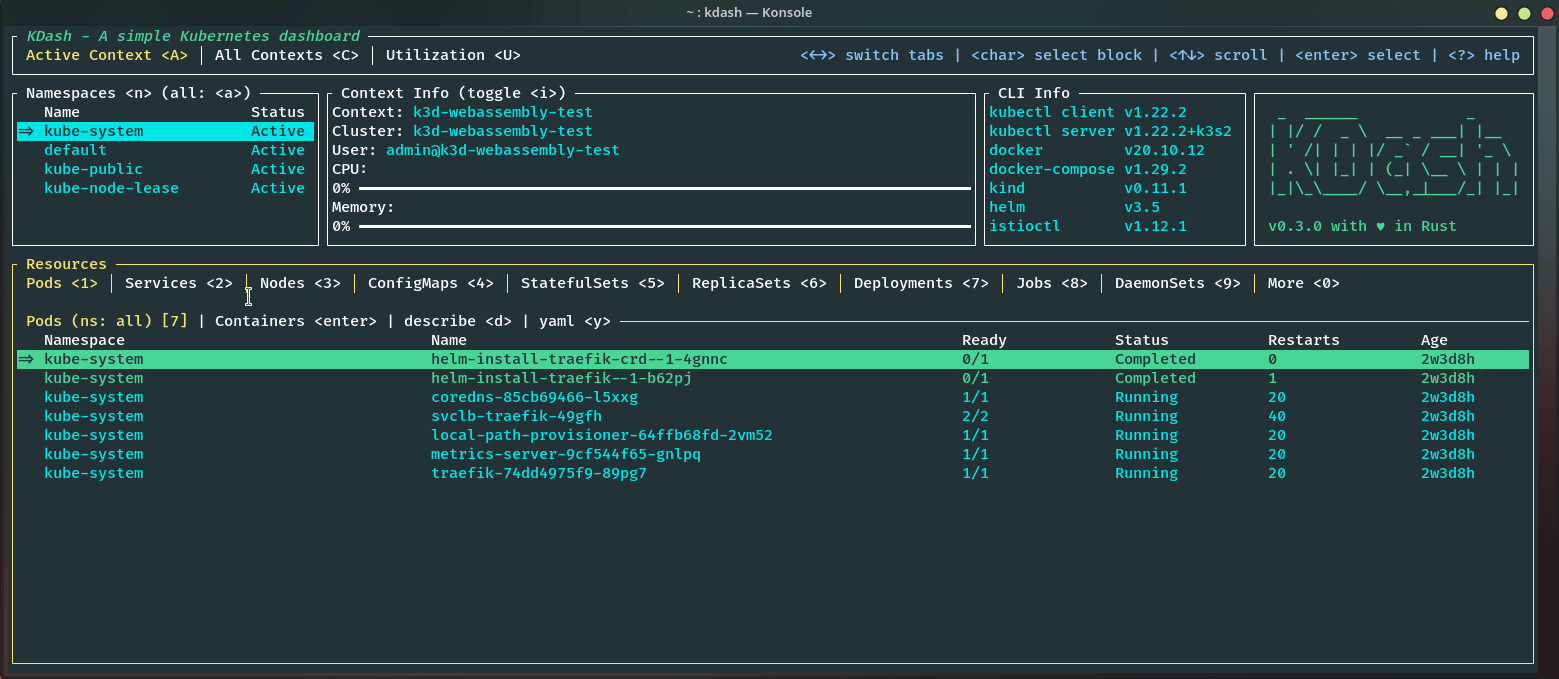Select the Active Context tab
The image size is (1559, 679).
click(x=106, y=55)
